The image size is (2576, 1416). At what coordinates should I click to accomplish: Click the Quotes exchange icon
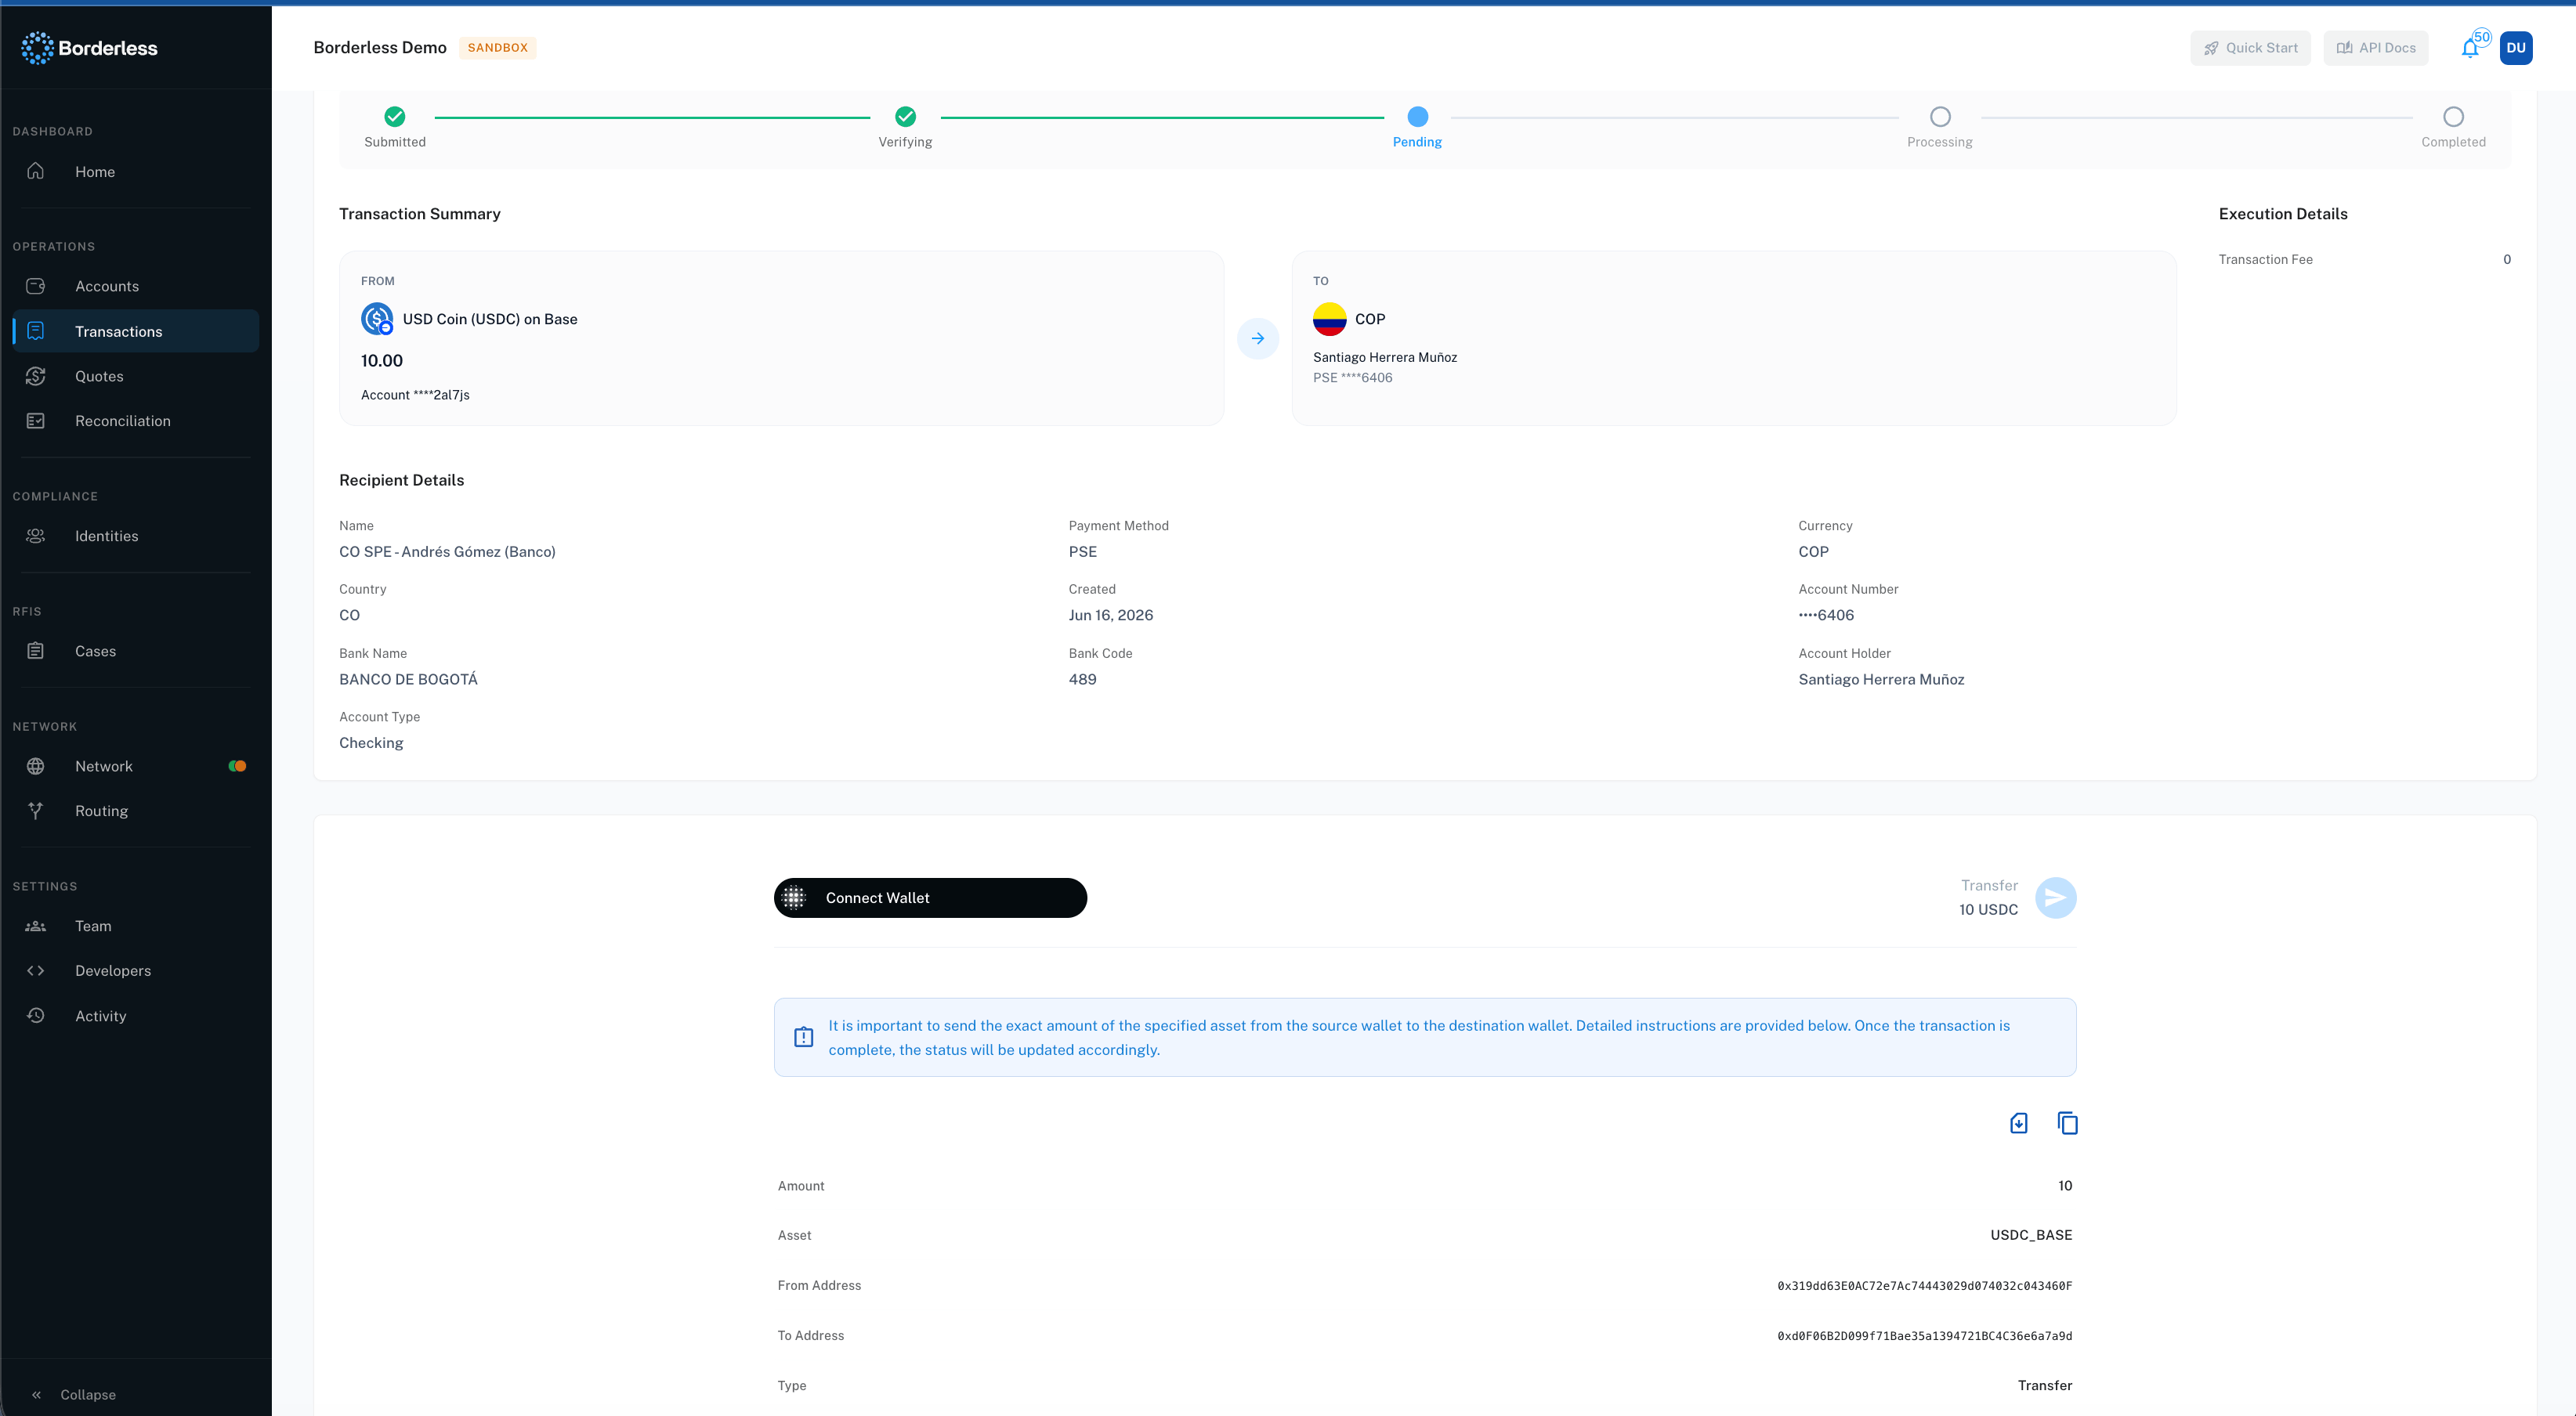[36, 376]
